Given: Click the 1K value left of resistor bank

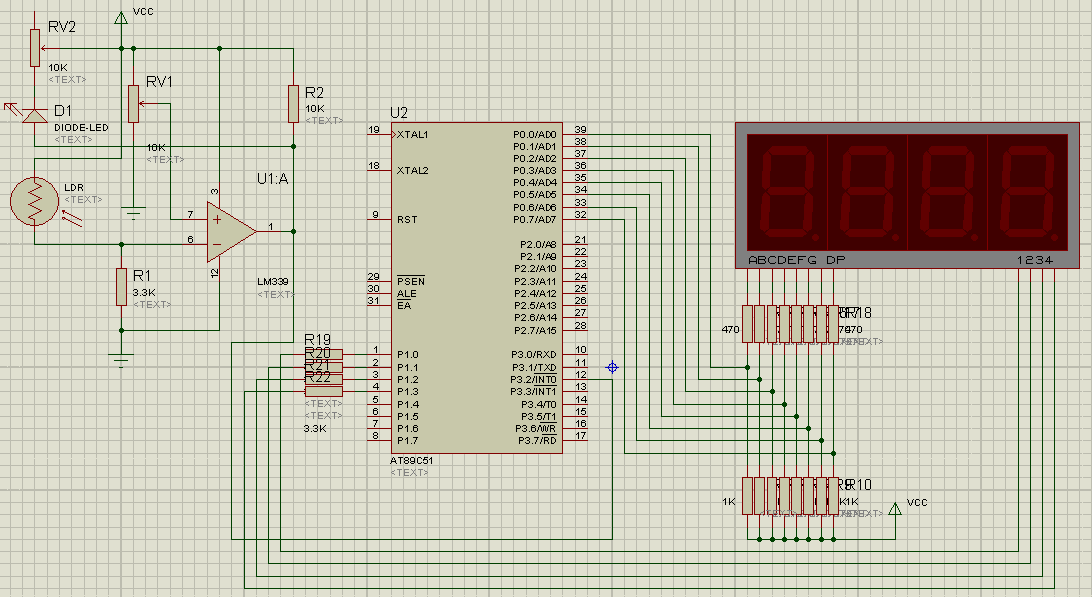Looking at the screenshot, I should (728, 502).
